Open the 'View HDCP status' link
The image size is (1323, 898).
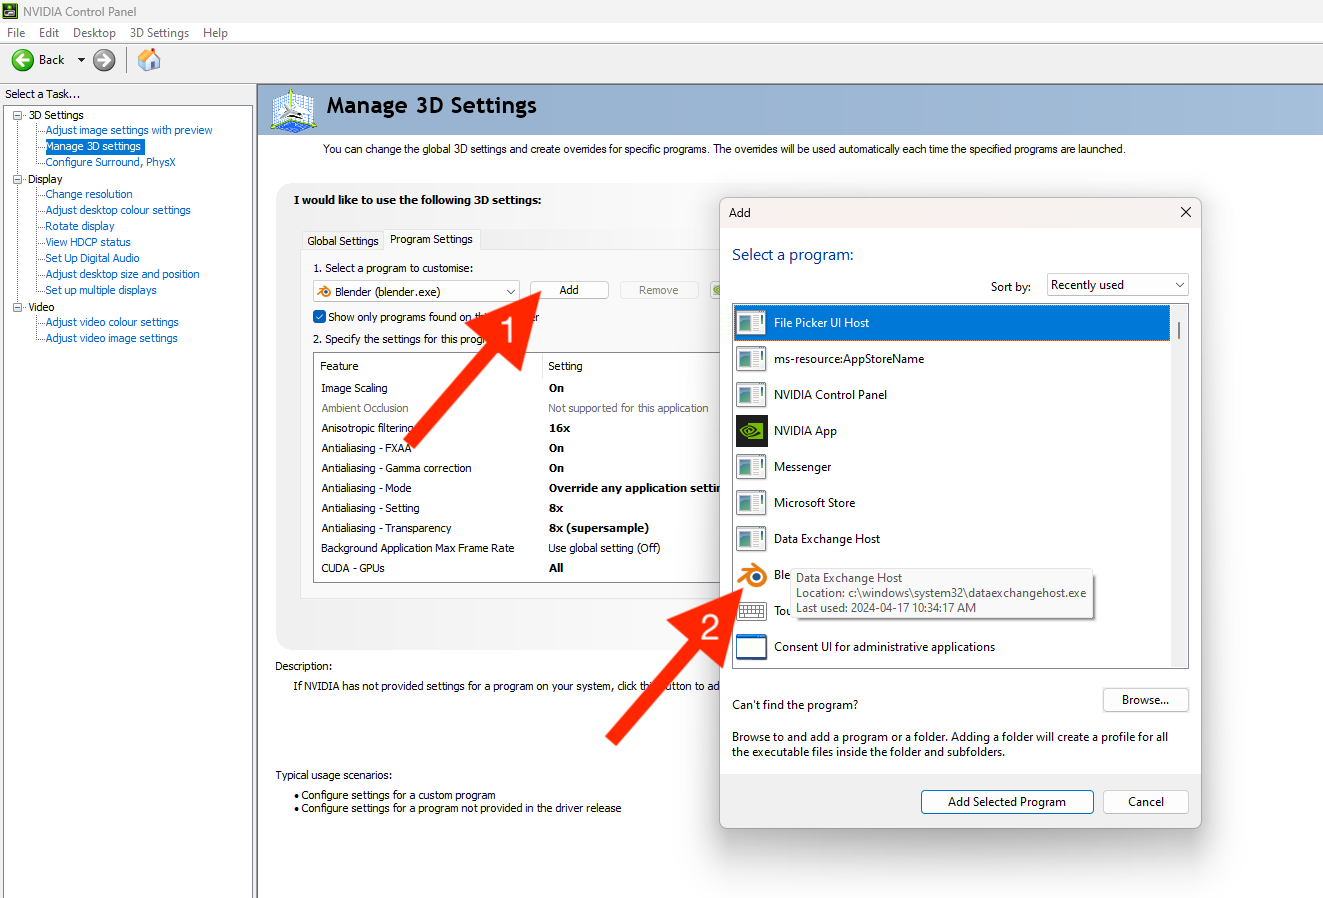coord(88,242)
